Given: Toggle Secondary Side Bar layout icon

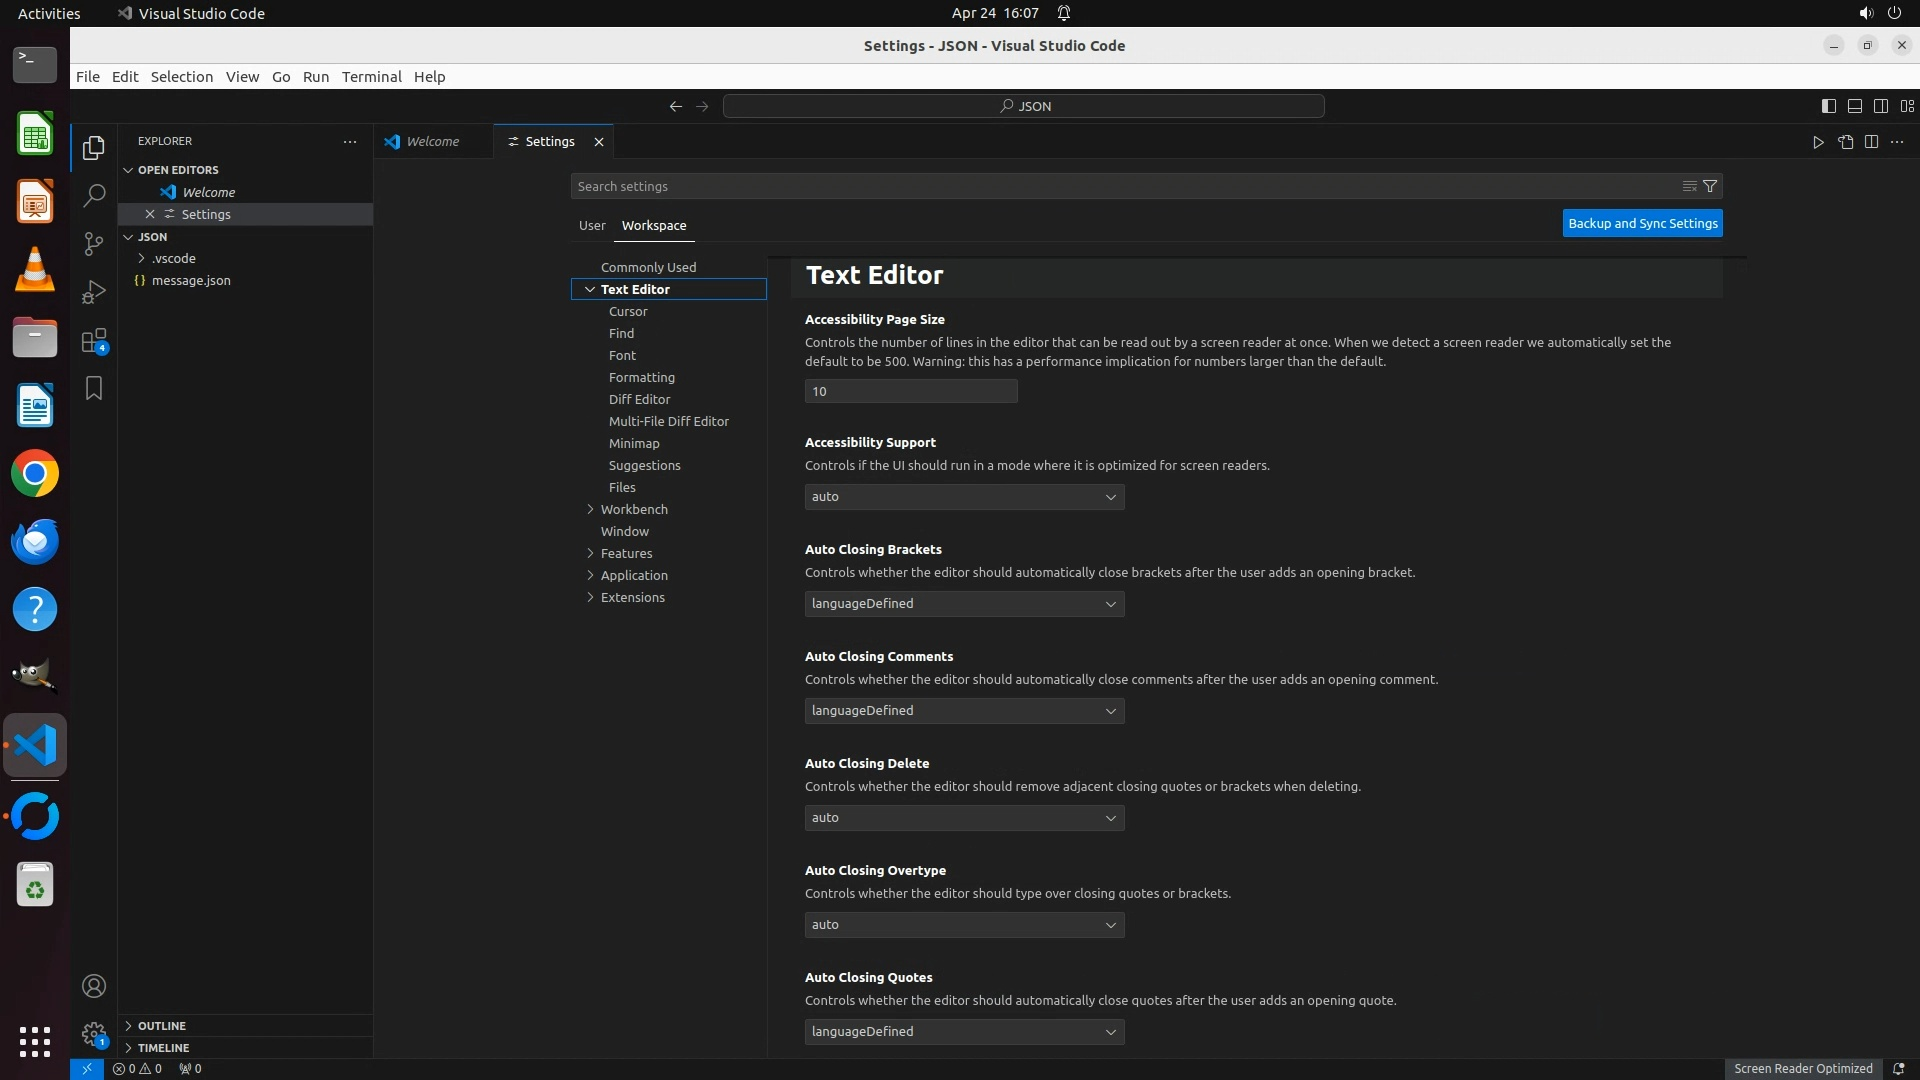Looking at the screenshot, I should [1880, 106].
